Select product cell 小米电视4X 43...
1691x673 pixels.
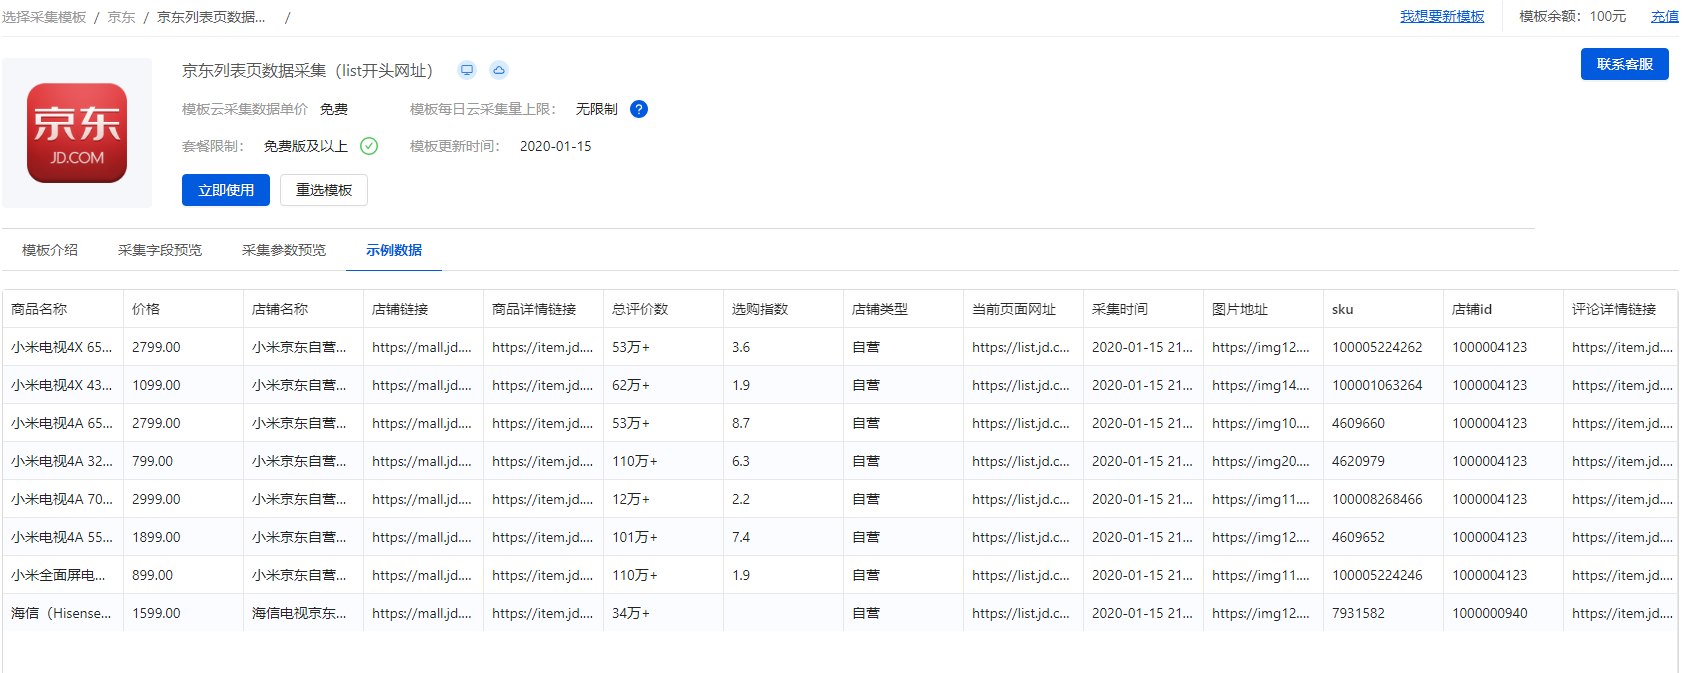tap(62, 385)
